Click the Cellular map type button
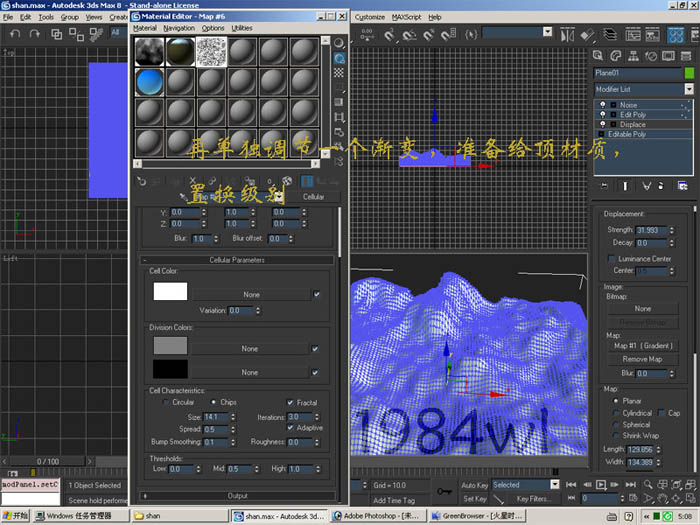The height and width of the screenshot is (525, 700). pos(313,197)
